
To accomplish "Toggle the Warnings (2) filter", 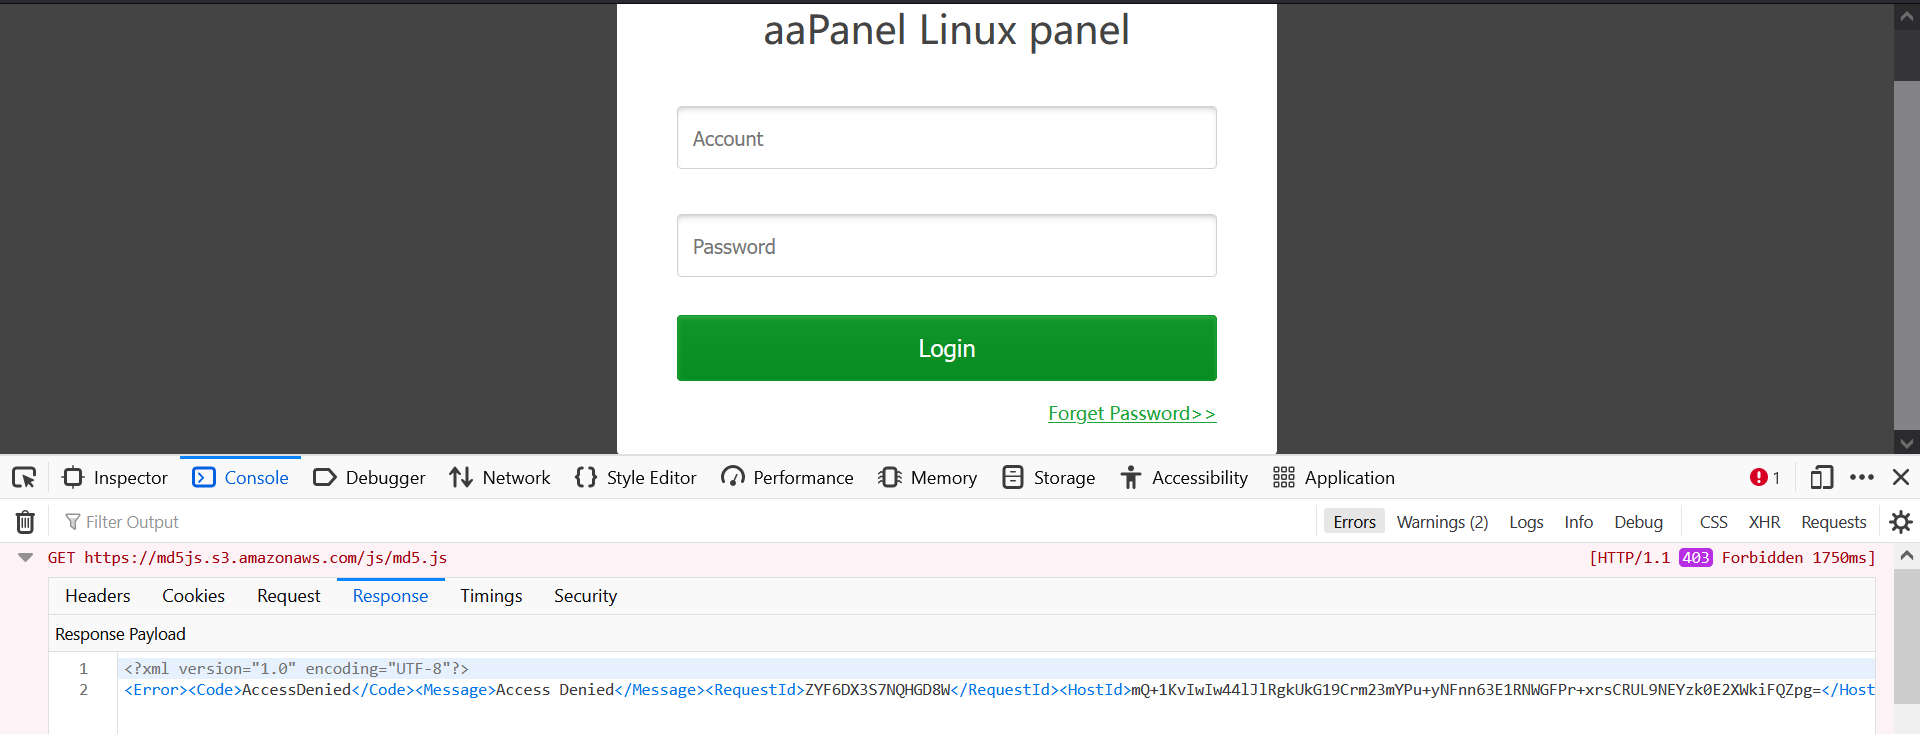I will tap(1442, 522).
